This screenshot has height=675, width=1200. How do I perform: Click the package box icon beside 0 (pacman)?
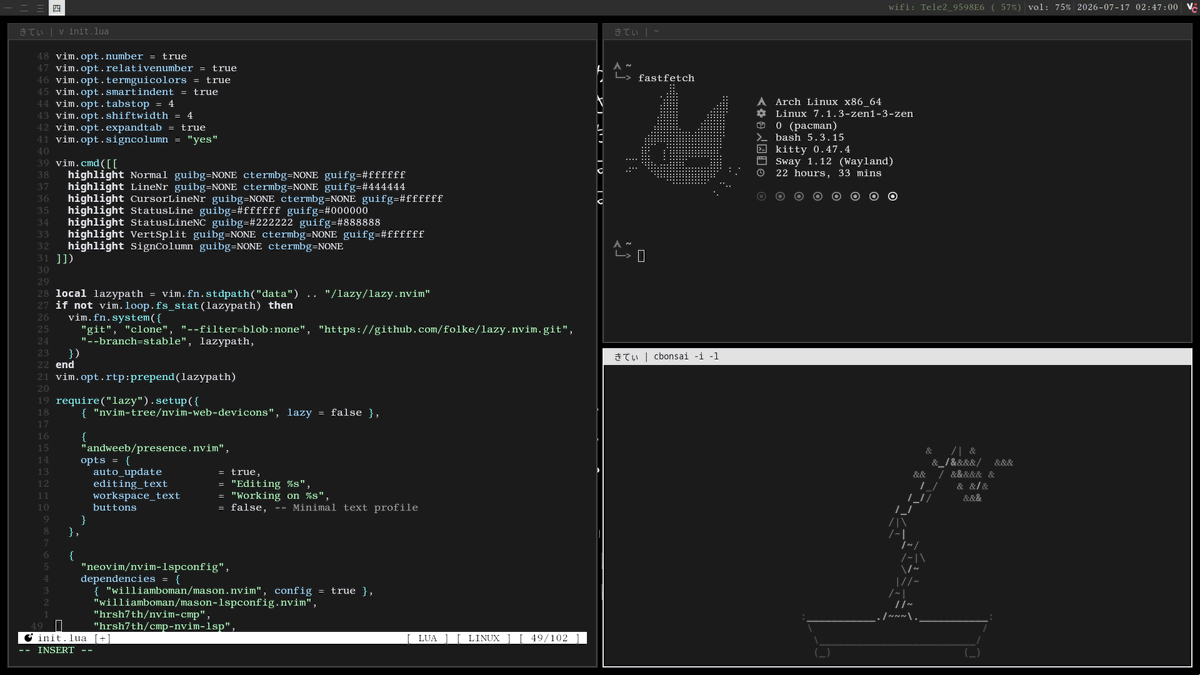[x=761, y=126]
